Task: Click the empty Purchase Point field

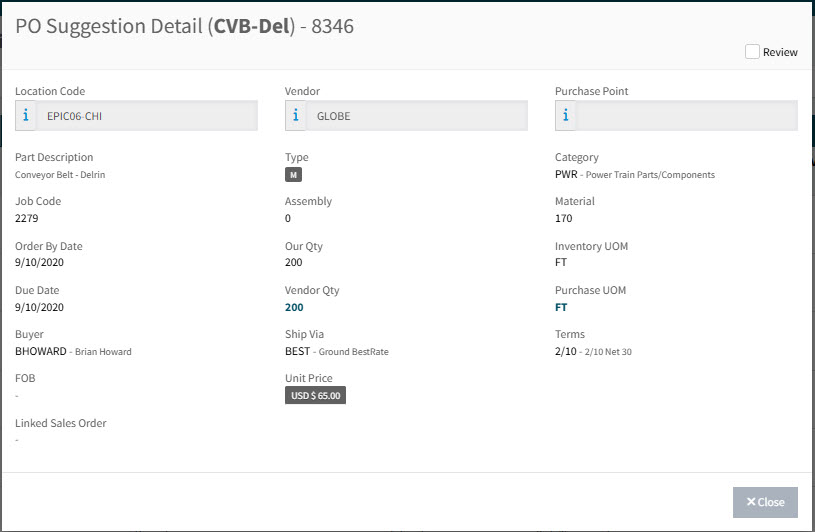Action: [x=687, y=116]
